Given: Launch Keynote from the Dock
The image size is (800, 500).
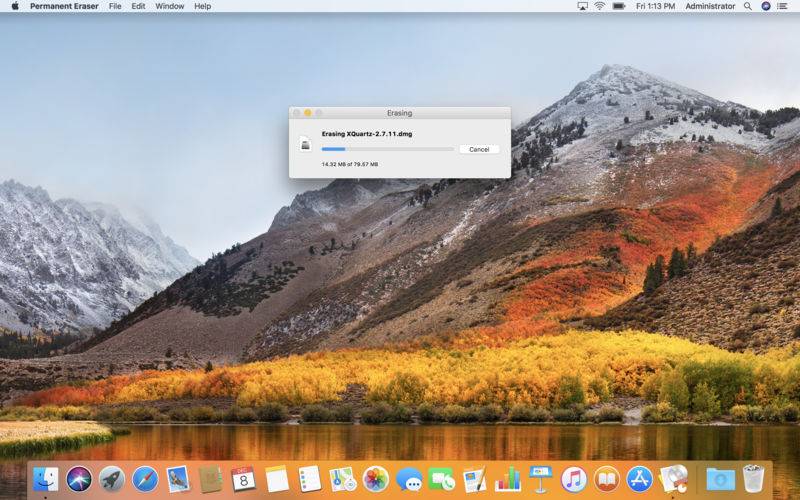Looking at the screenshot, I should click(x=541, y=480).
